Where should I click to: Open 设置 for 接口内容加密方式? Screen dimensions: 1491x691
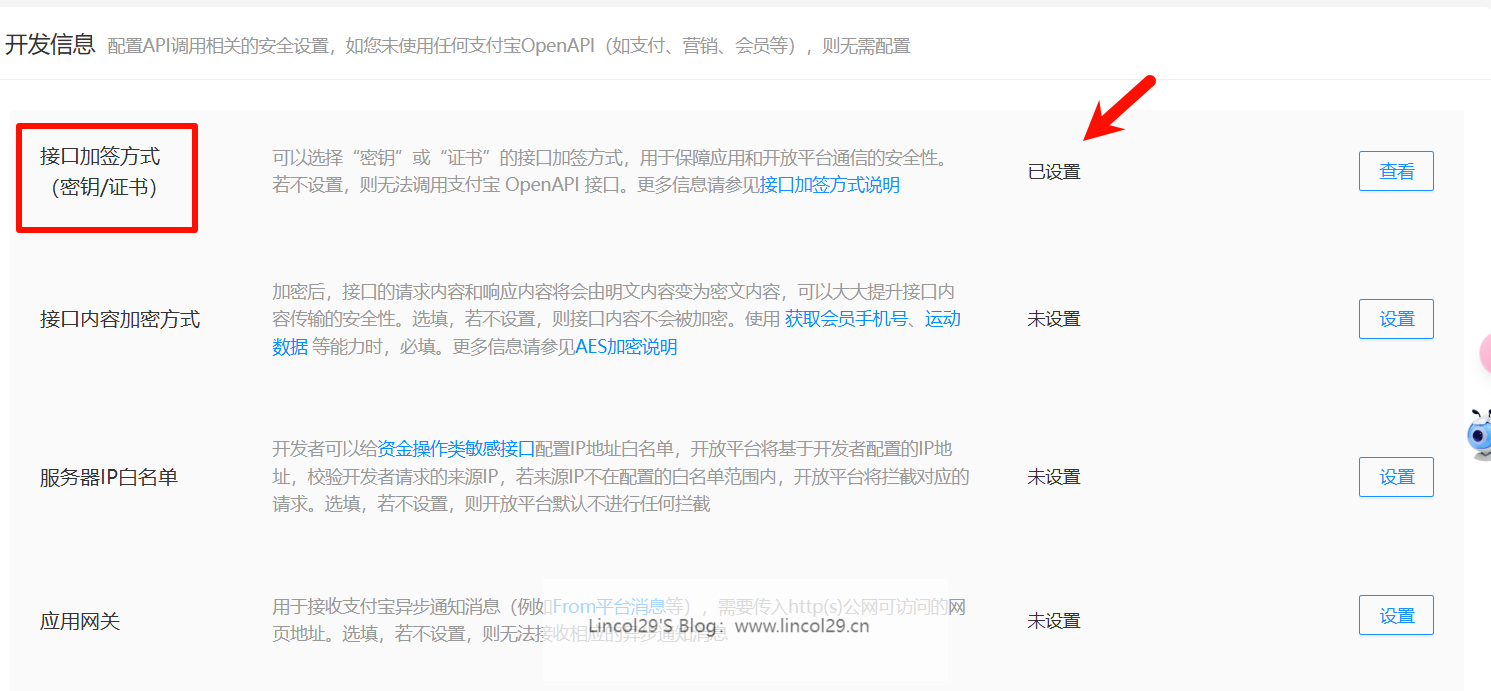[1396, 319]
